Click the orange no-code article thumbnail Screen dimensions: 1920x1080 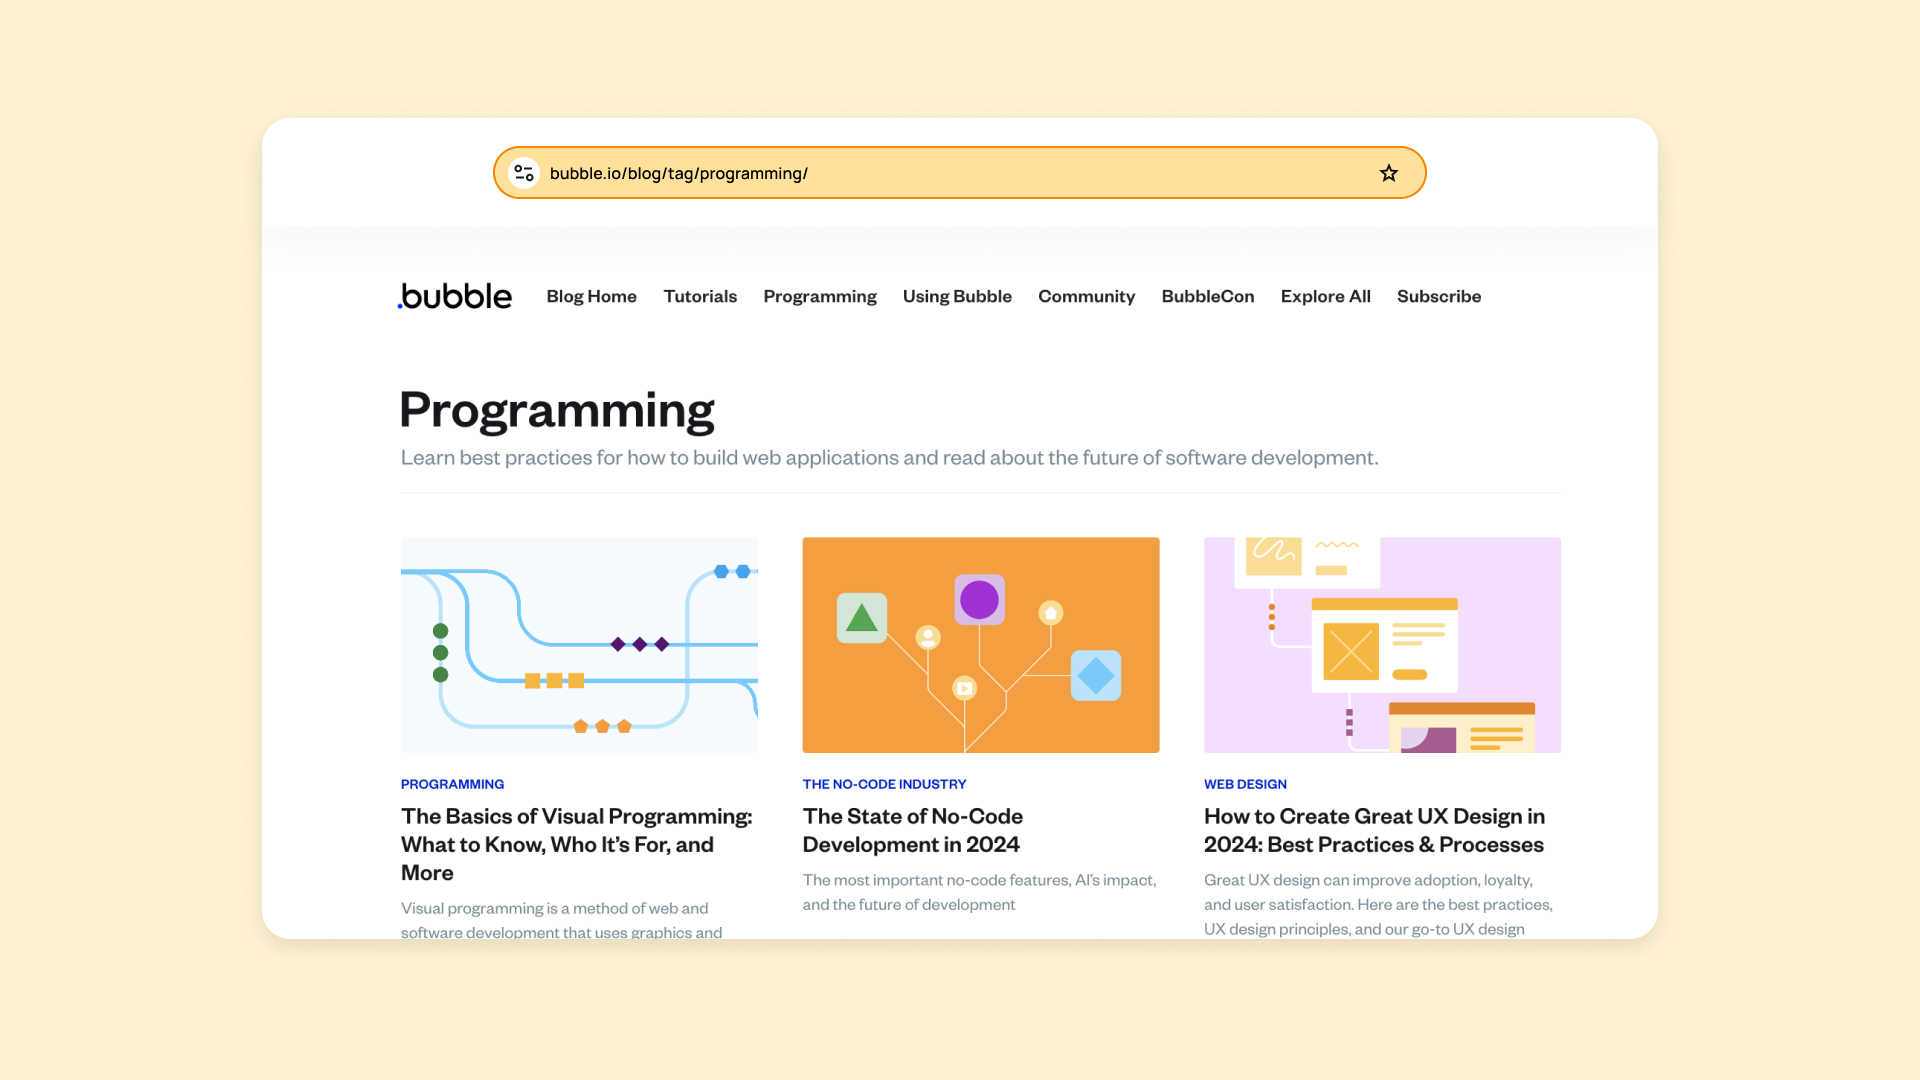[x=980, y=644]
